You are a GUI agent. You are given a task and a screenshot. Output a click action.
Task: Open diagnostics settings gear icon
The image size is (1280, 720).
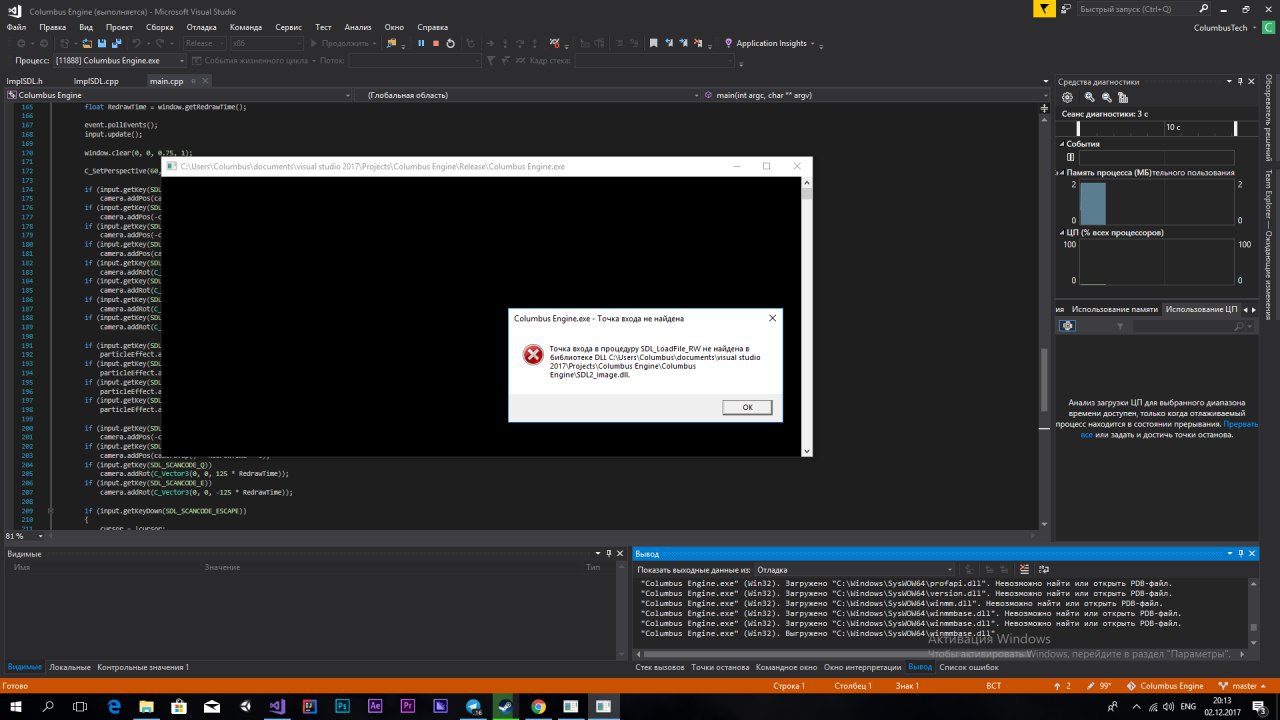pos(1067,97)
